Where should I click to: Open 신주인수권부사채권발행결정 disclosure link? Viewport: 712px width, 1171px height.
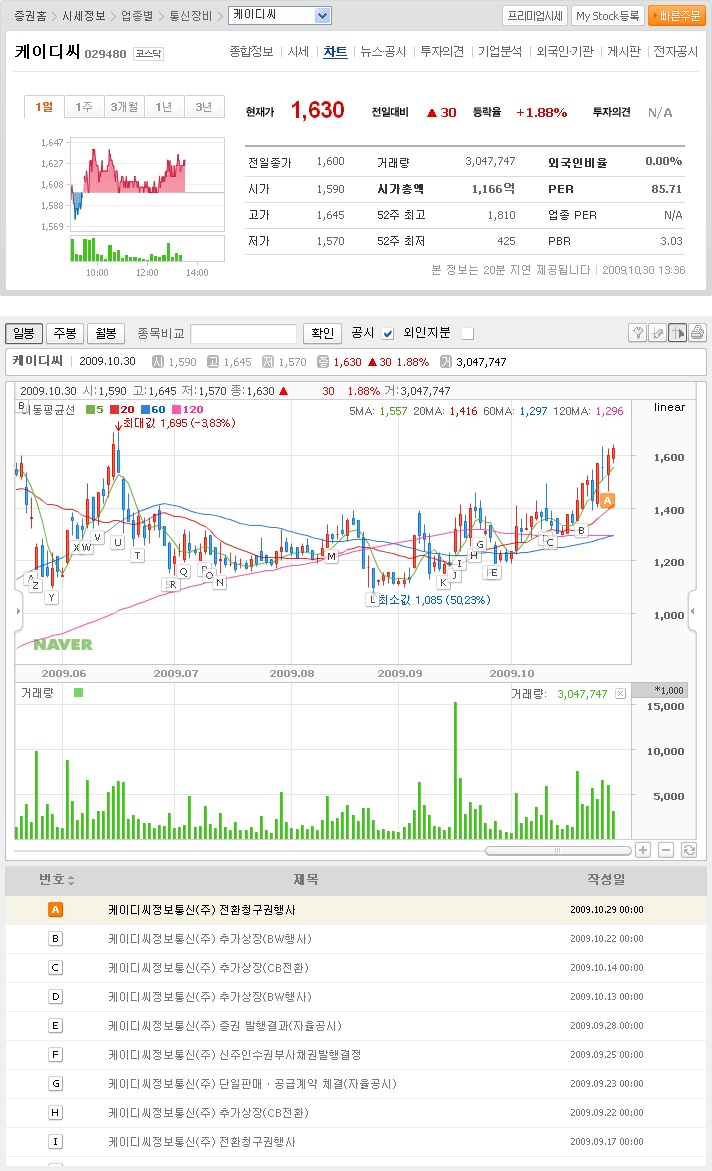(x=235, y=1054)
